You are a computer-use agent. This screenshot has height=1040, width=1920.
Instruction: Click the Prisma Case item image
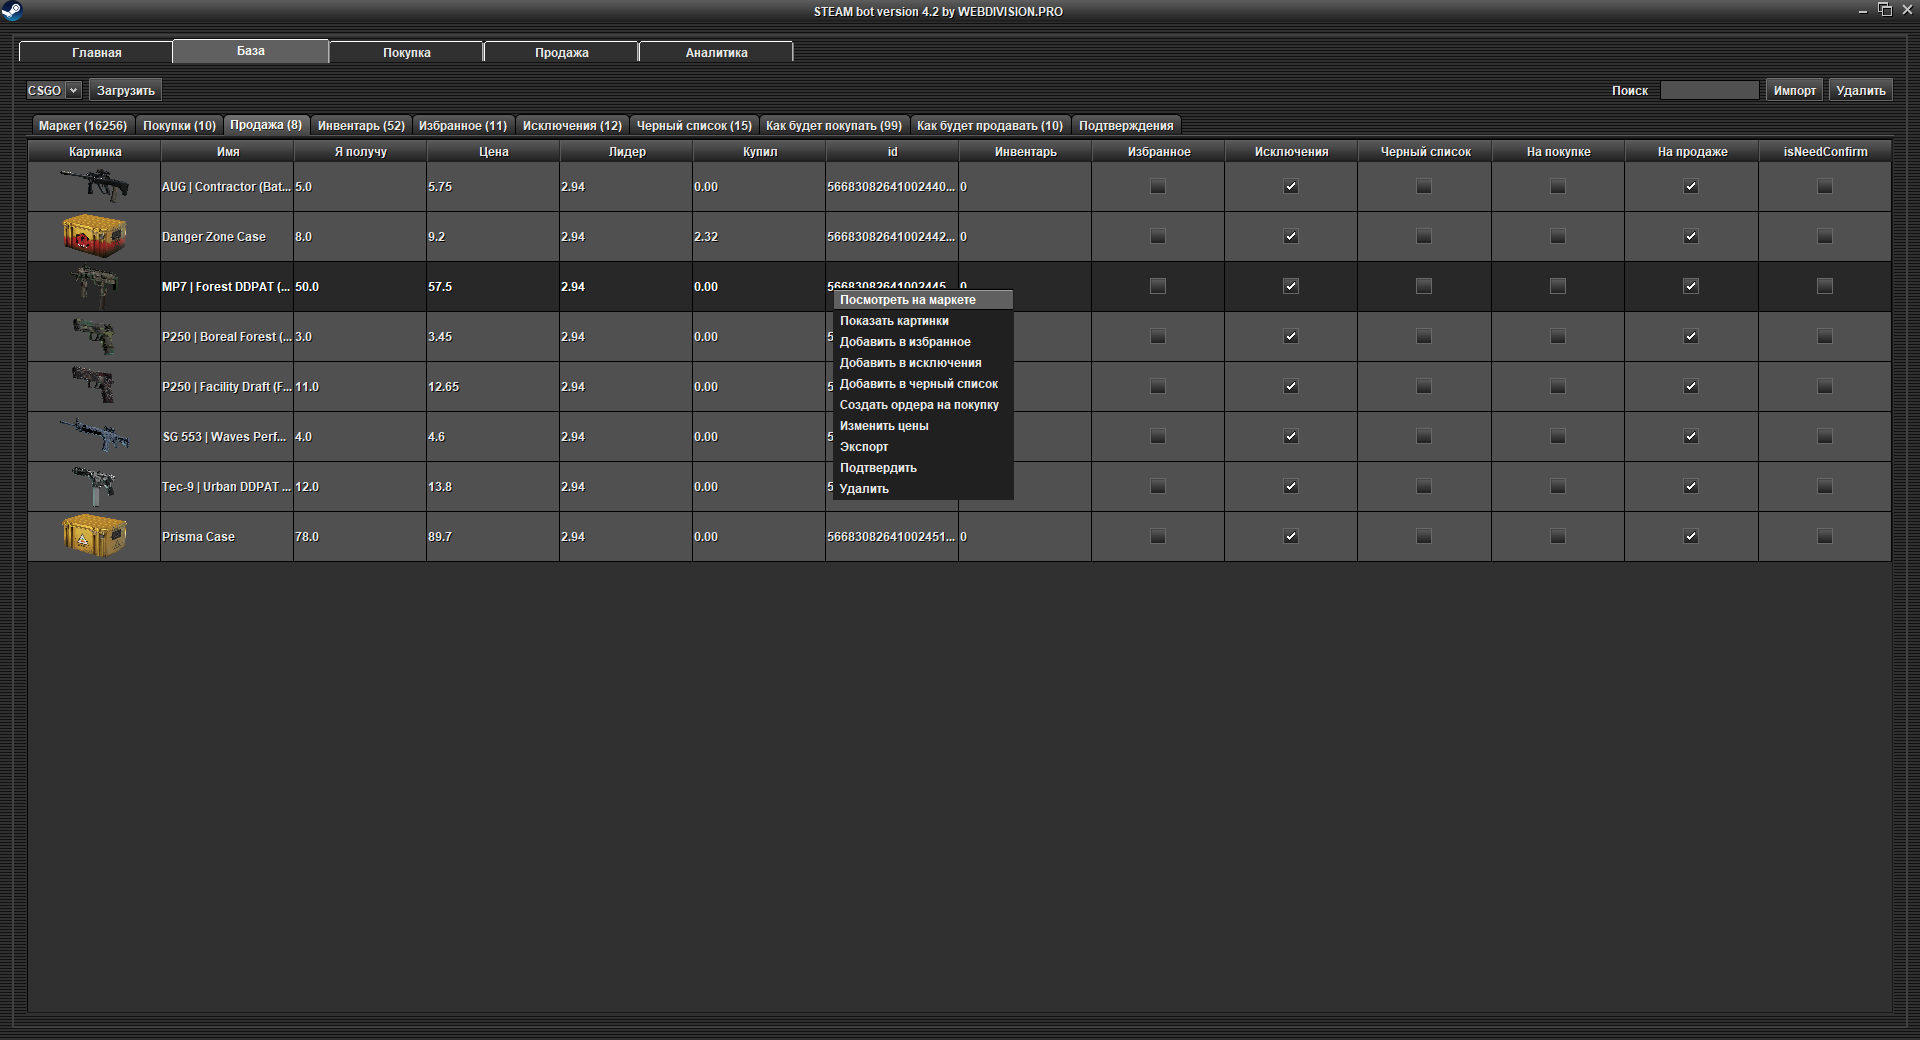point(94,536)
